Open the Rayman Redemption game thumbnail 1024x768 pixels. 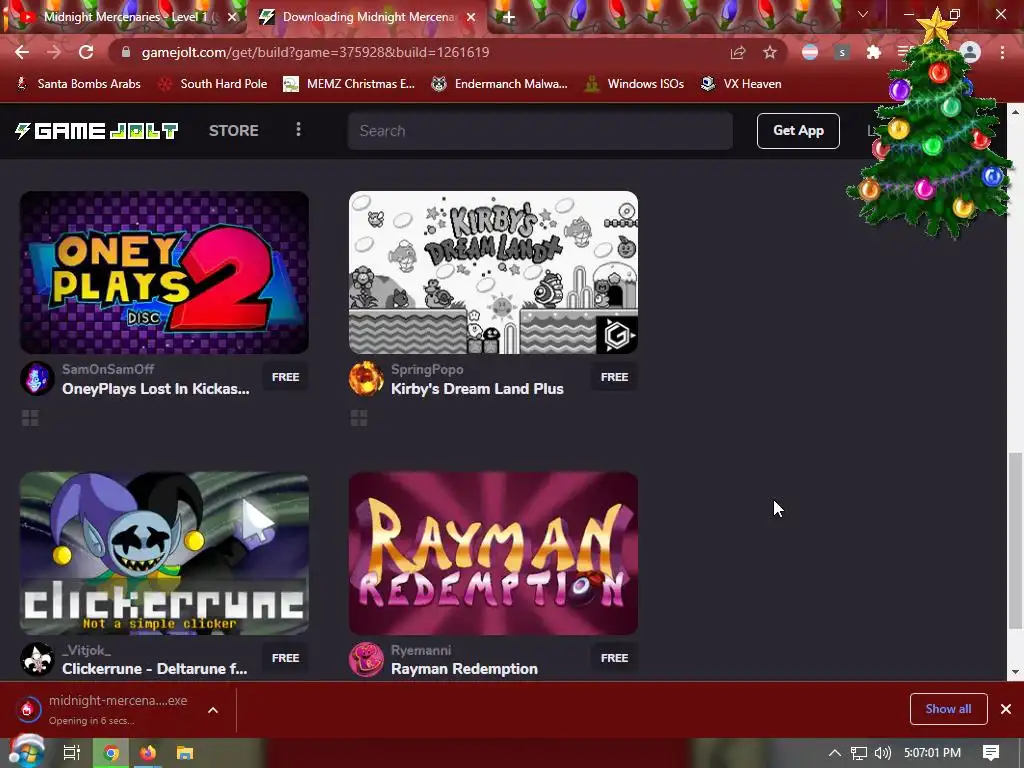pos(493,553)
